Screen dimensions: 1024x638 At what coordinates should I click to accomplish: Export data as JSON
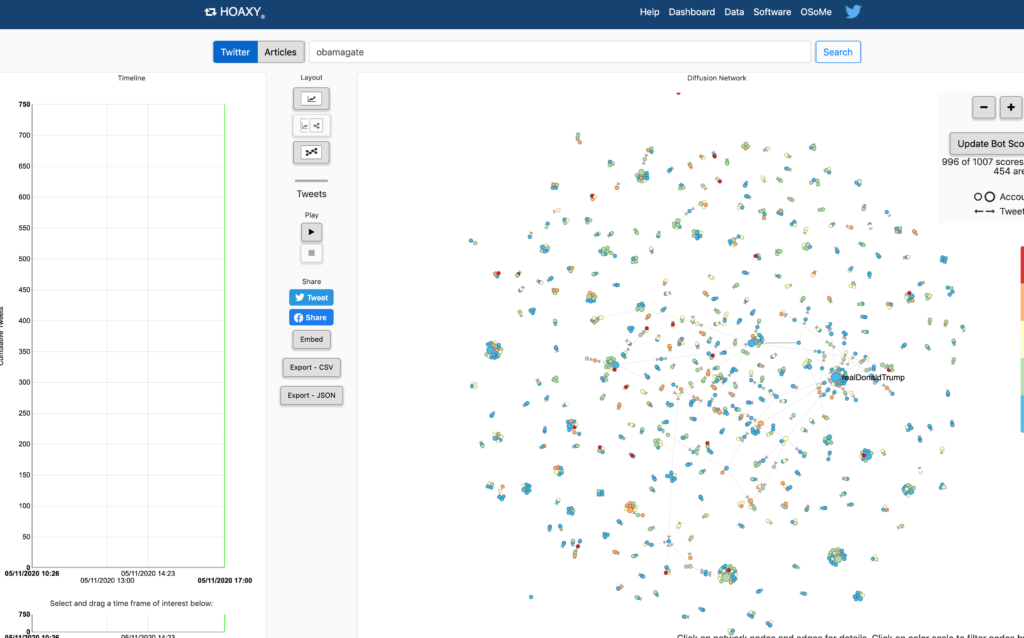tap(312, 396)
